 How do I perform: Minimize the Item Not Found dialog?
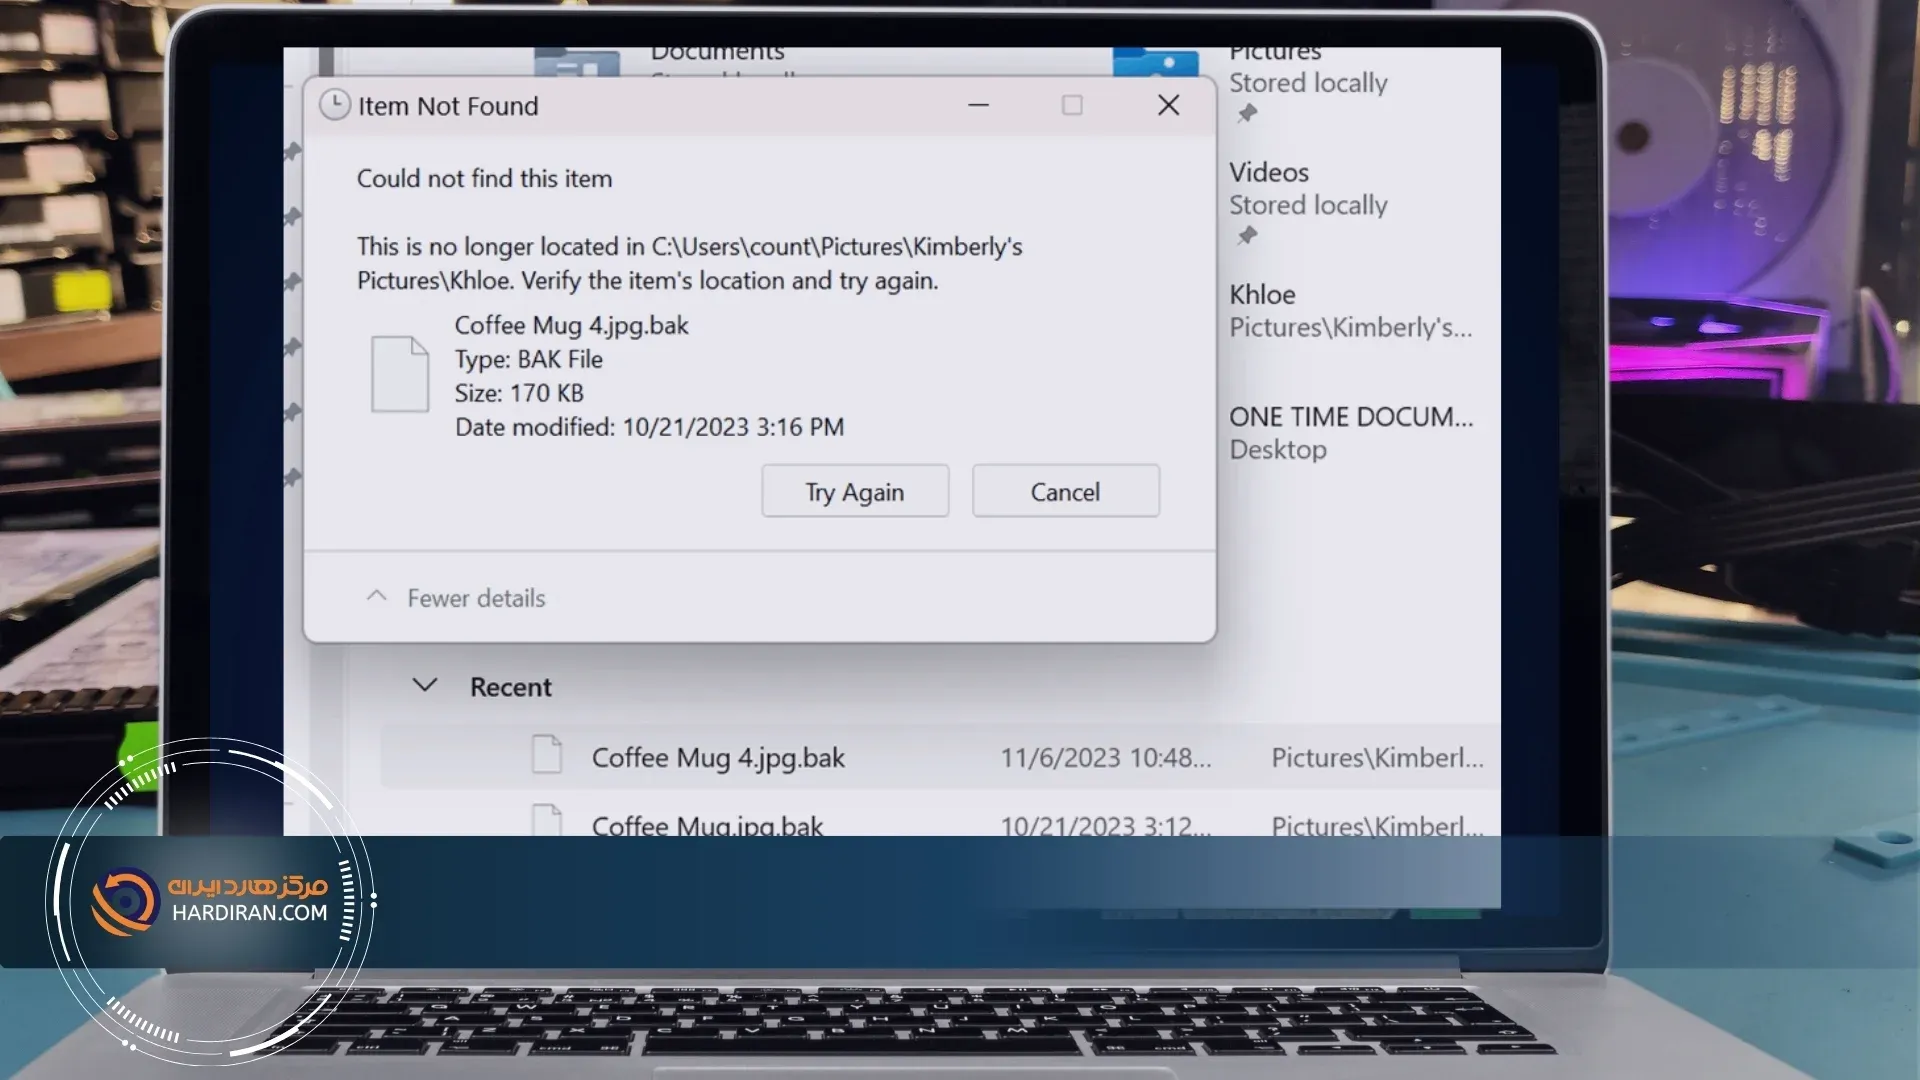978,105
